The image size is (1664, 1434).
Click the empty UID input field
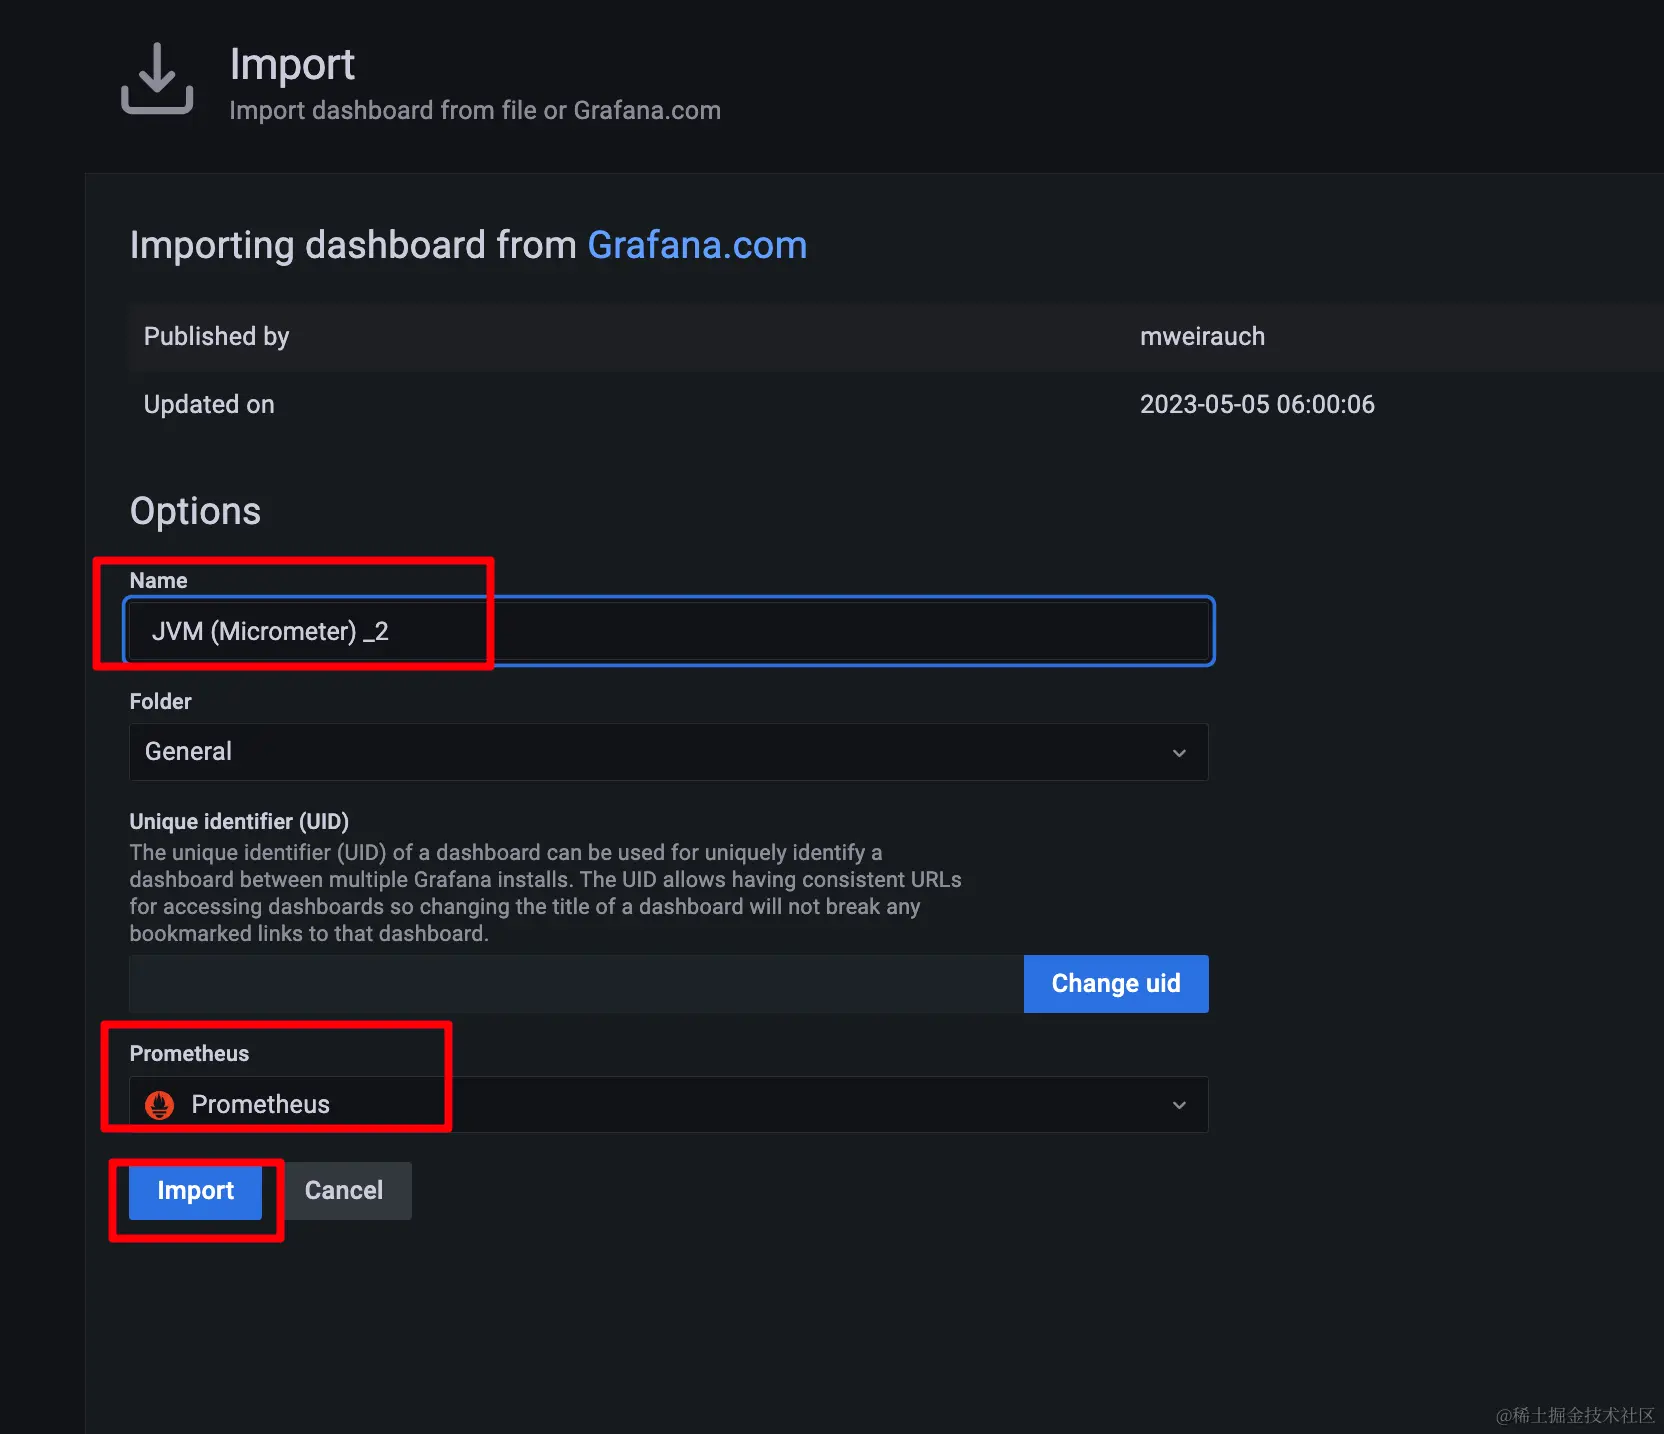pos(576,984)
